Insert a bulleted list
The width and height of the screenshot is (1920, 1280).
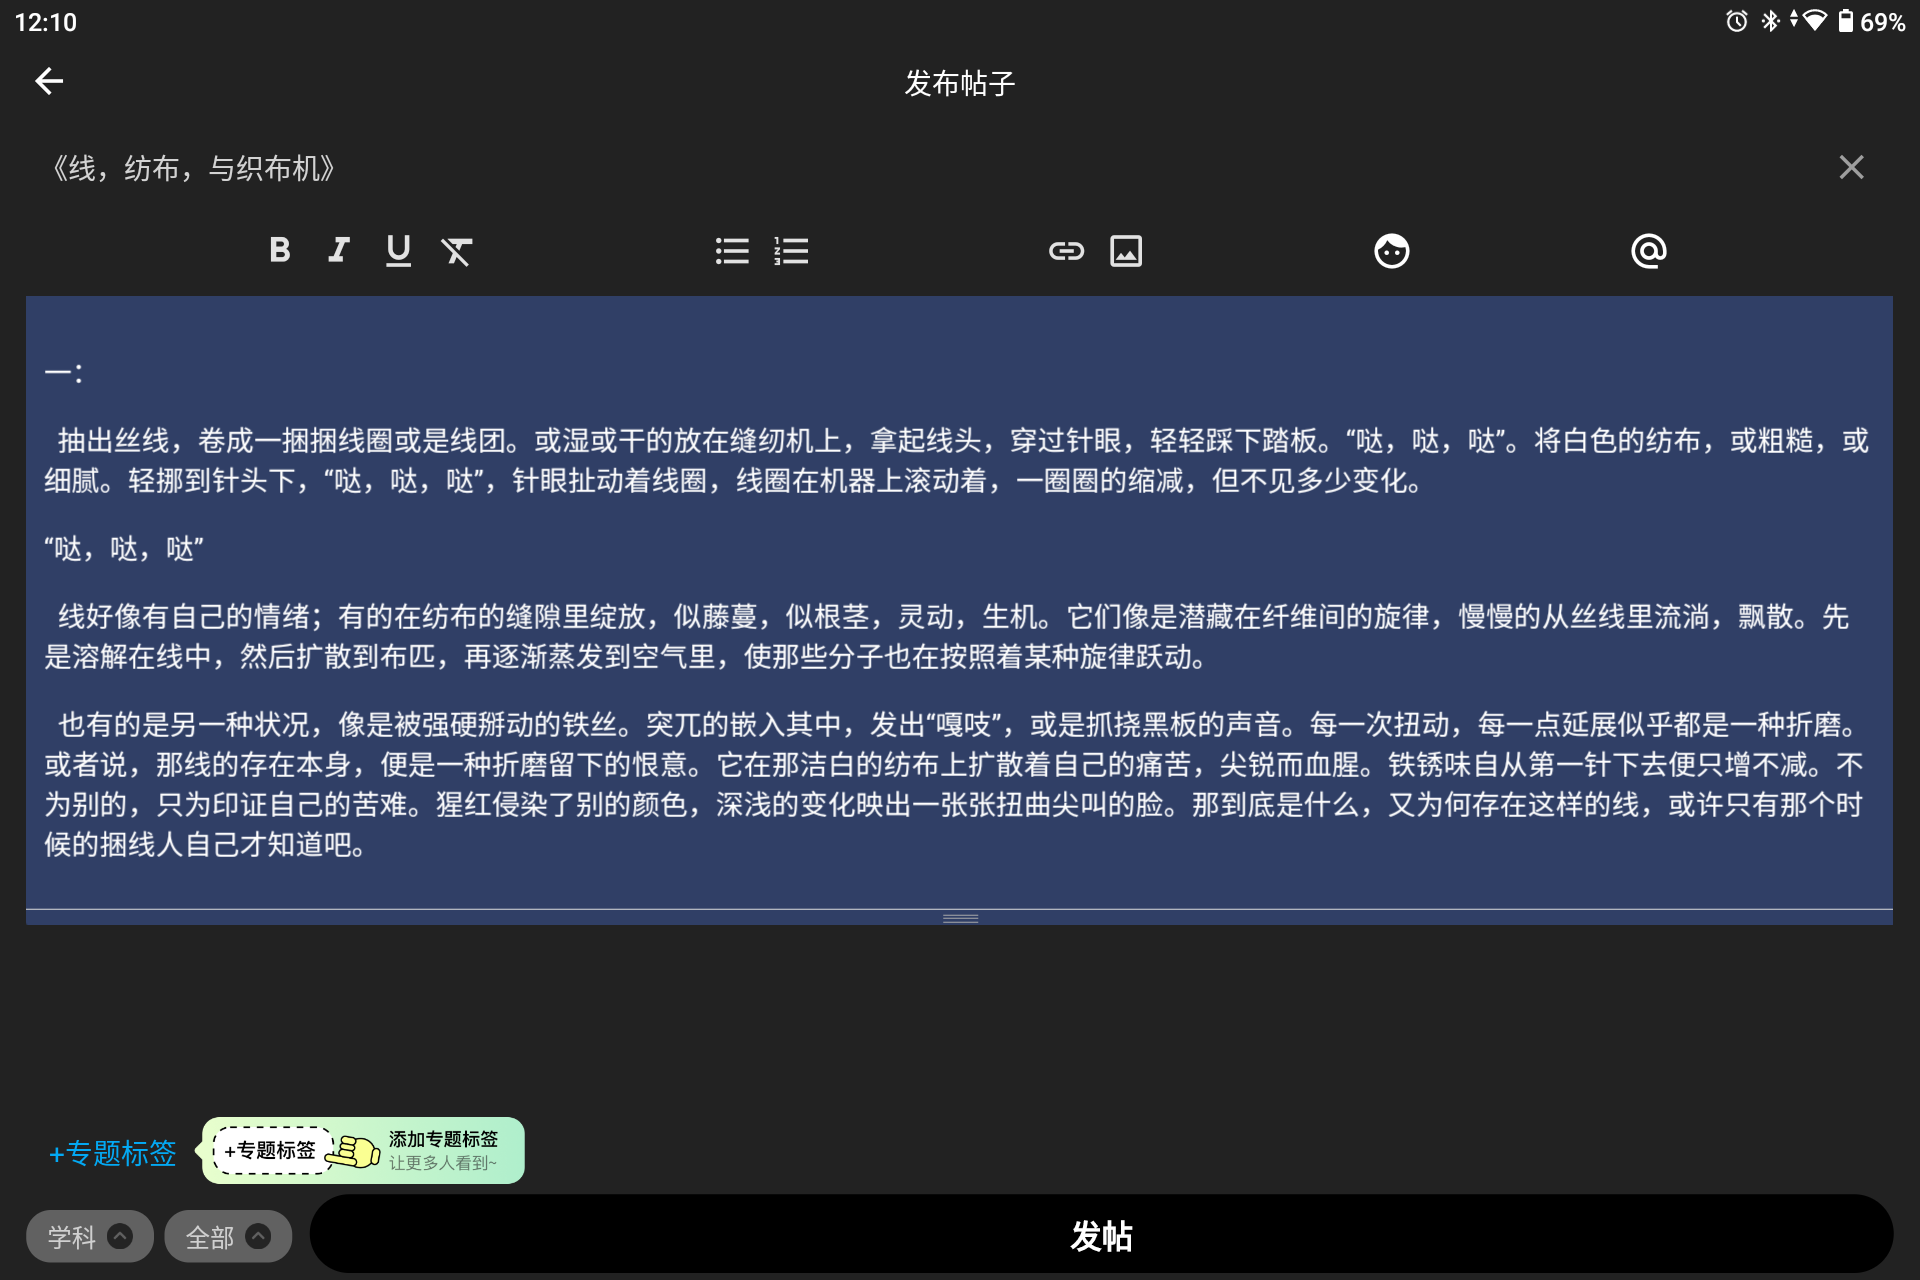[x=732, y=251]
